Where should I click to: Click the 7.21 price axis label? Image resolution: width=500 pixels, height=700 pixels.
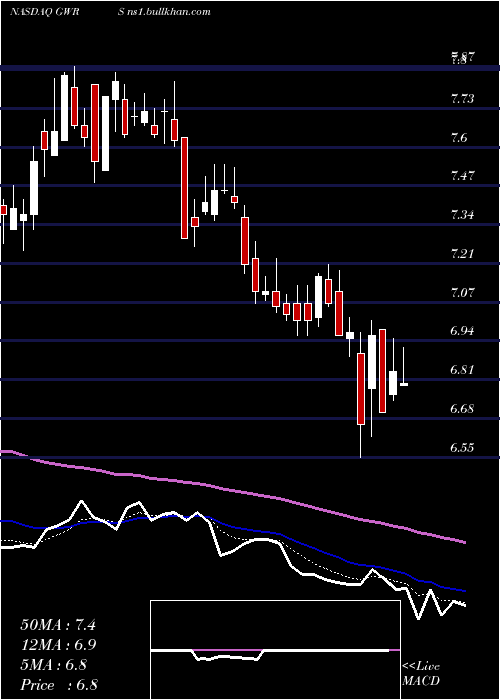[x=463, y=254]
